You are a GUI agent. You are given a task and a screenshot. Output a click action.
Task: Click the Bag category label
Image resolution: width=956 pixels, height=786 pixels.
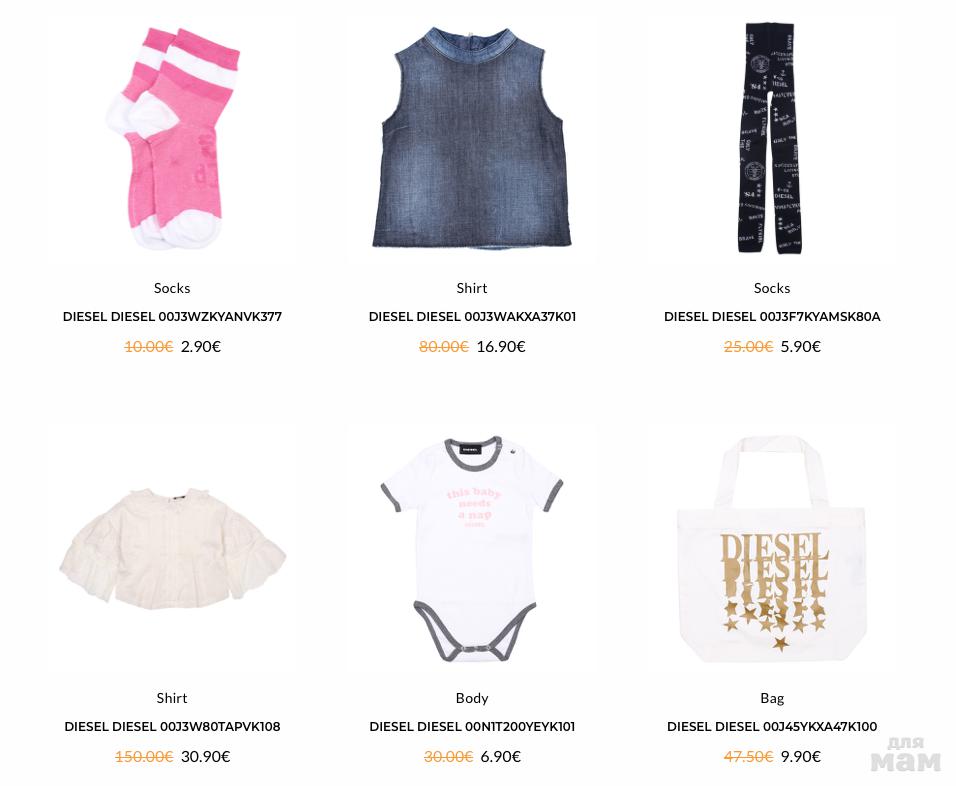(x=772, y=698)
